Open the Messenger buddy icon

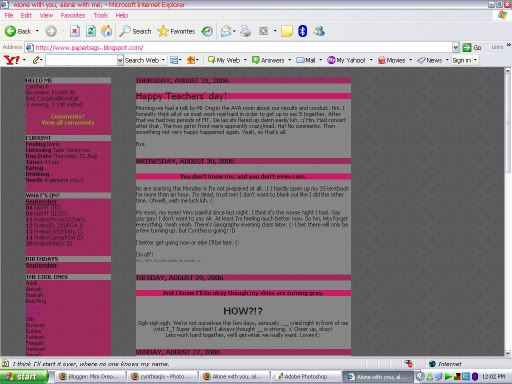[x=319, y=31]
